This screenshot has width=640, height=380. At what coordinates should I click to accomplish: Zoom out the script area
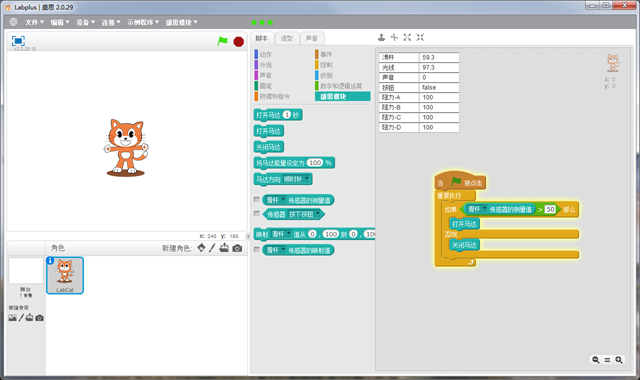point(596,360)
